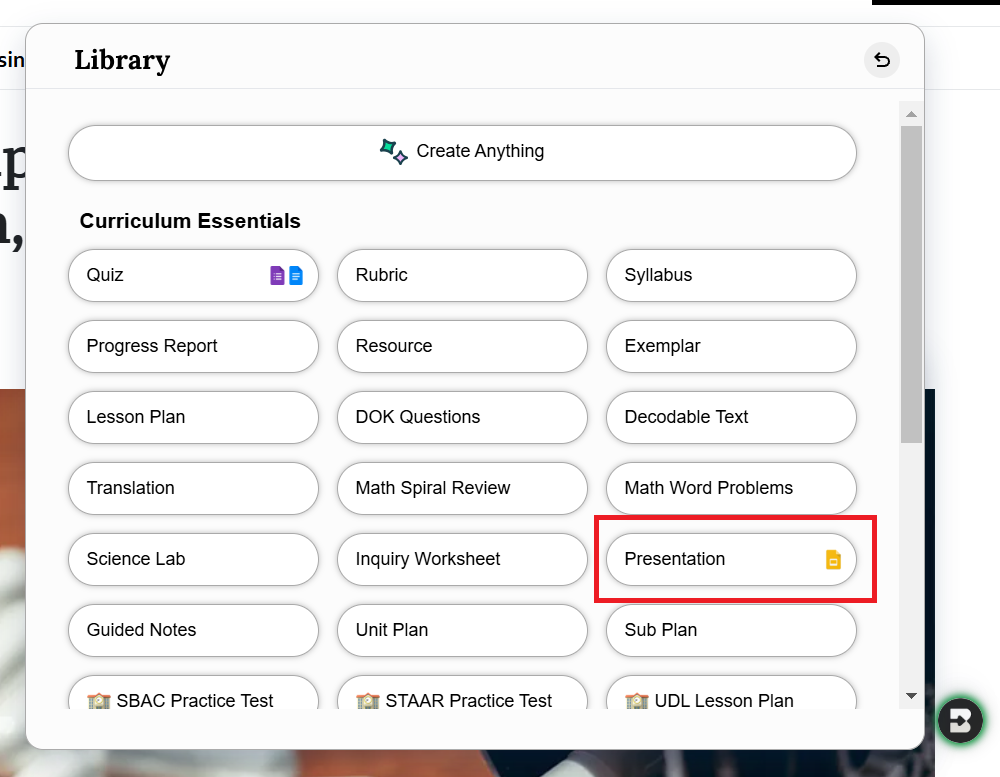The image size is (1000, 777).
Task: Select the Translation tool
Action: tap(193, 488)
